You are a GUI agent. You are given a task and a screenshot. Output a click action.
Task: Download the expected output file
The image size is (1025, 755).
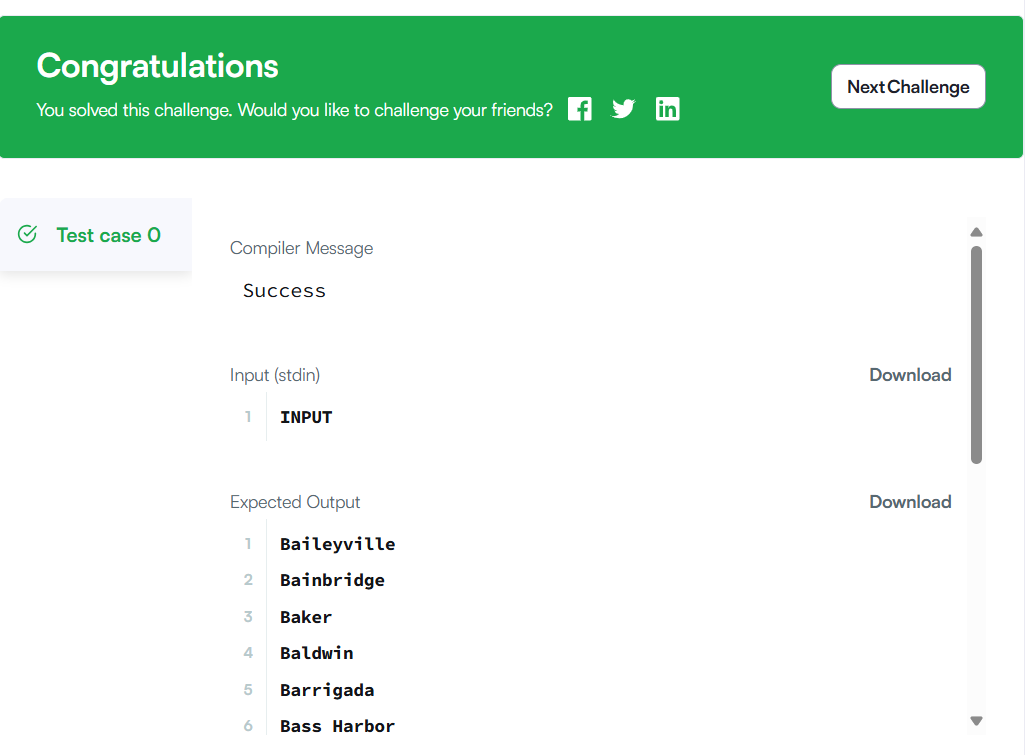click(x=910, y=502)
